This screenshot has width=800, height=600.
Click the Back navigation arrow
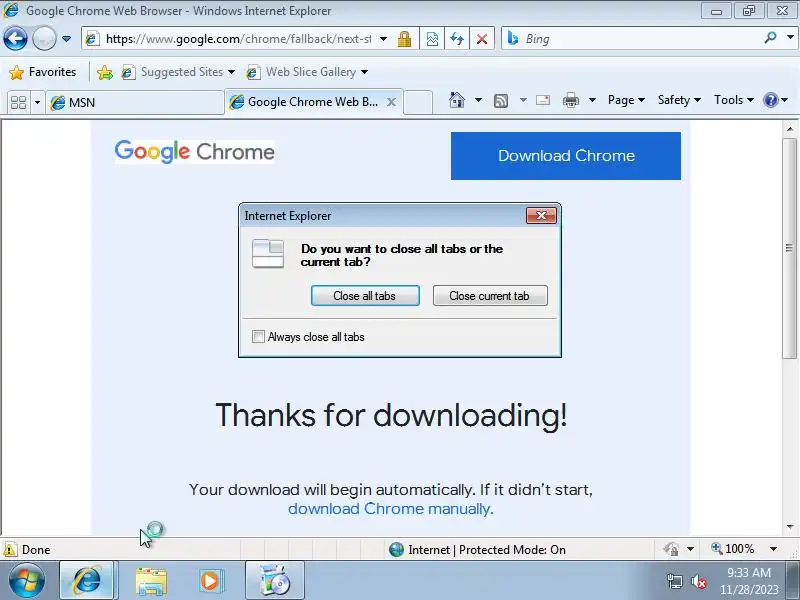pyautogui.click(x=15, y=38)
